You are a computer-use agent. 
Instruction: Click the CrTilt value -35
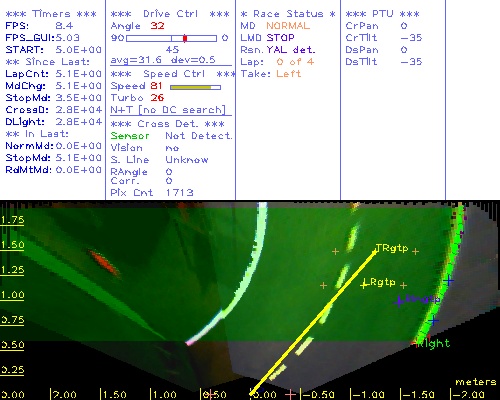tap(411, 38)
